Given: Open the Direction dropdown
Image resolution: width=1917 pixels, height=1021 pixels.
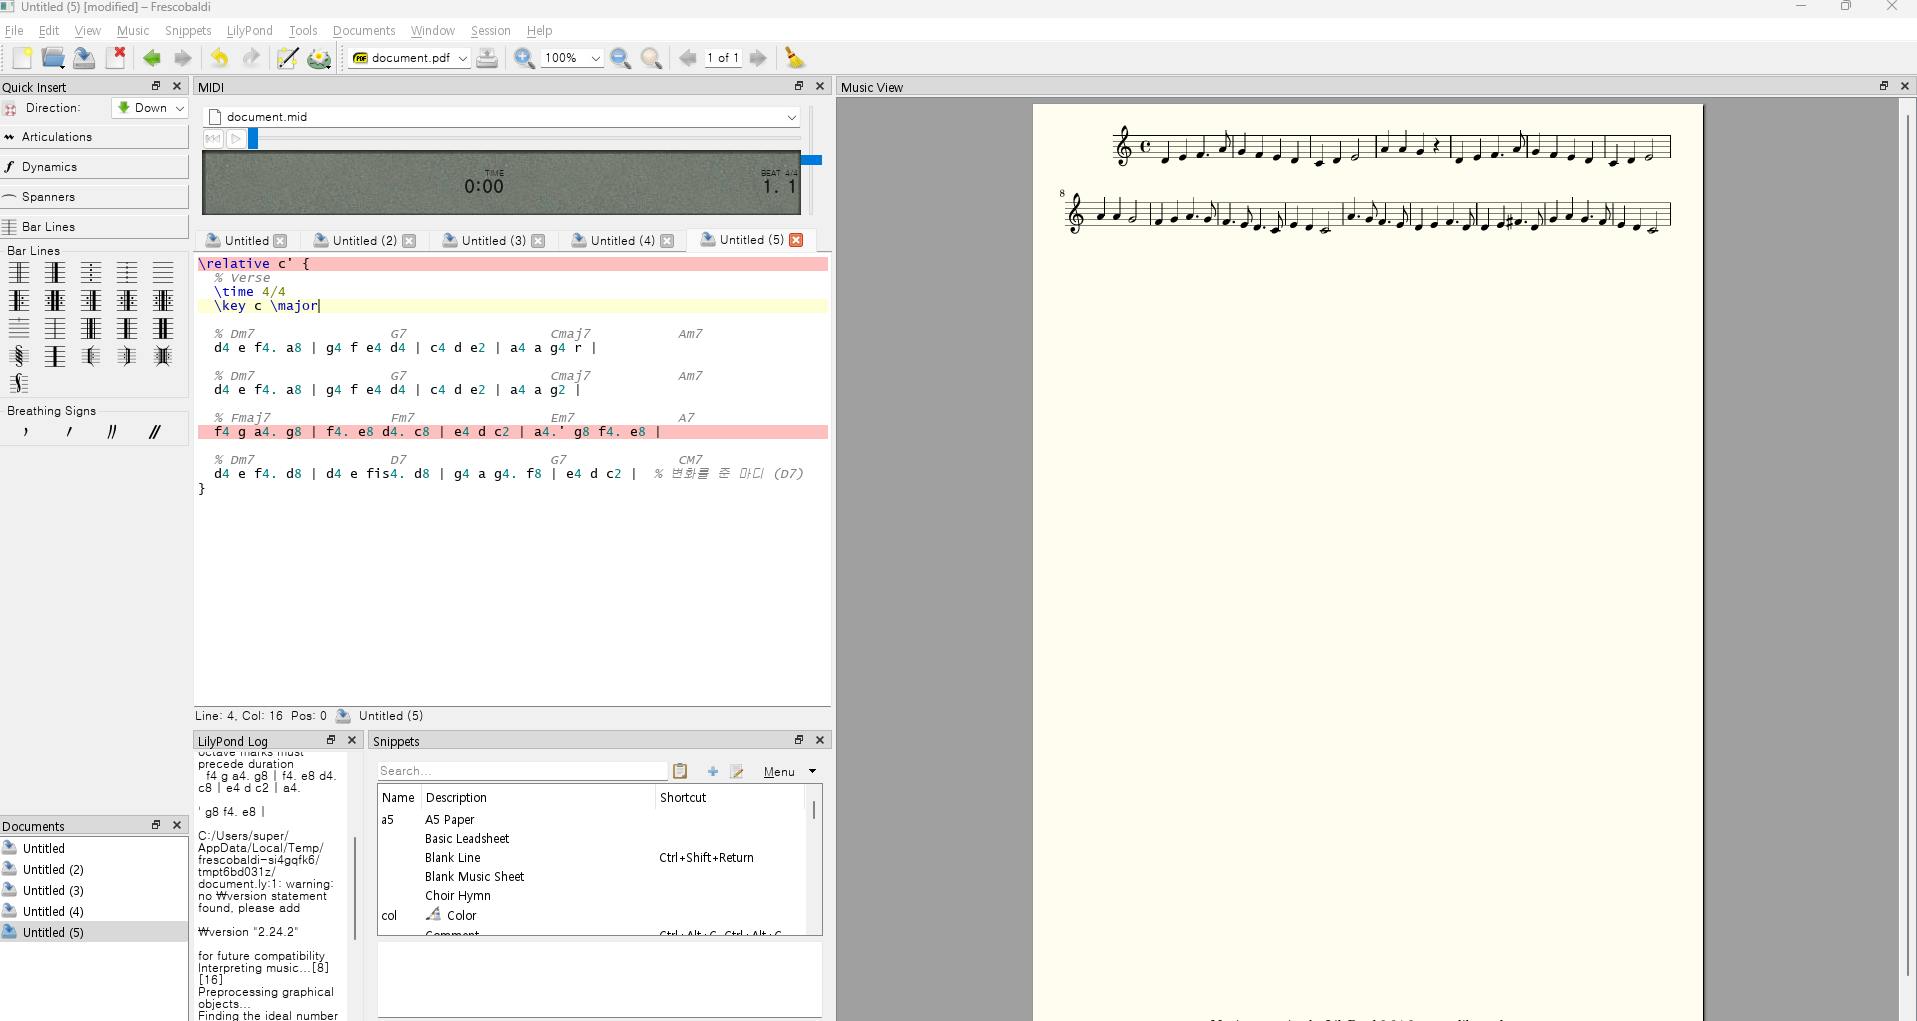Looking at the screenshot, I should coord(150,108).
